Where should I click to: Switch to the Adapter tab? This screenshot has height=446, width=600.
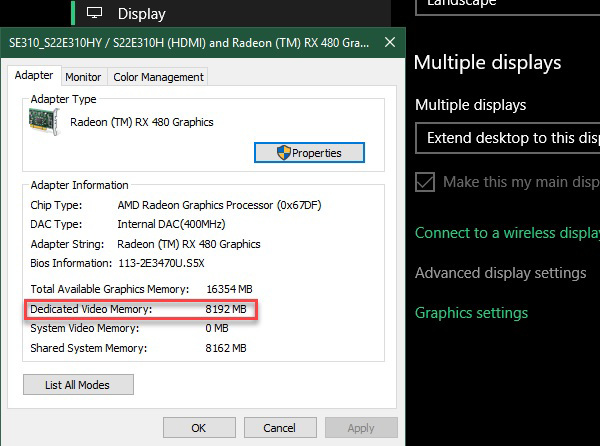(x=34, y=75)
